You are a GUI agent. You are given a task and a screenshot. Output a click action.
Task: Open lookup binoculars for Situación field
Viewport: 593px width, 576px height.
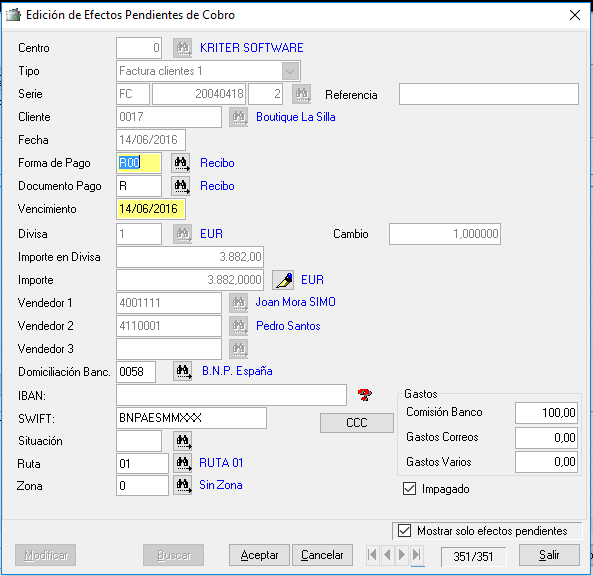tap(183, 441)
